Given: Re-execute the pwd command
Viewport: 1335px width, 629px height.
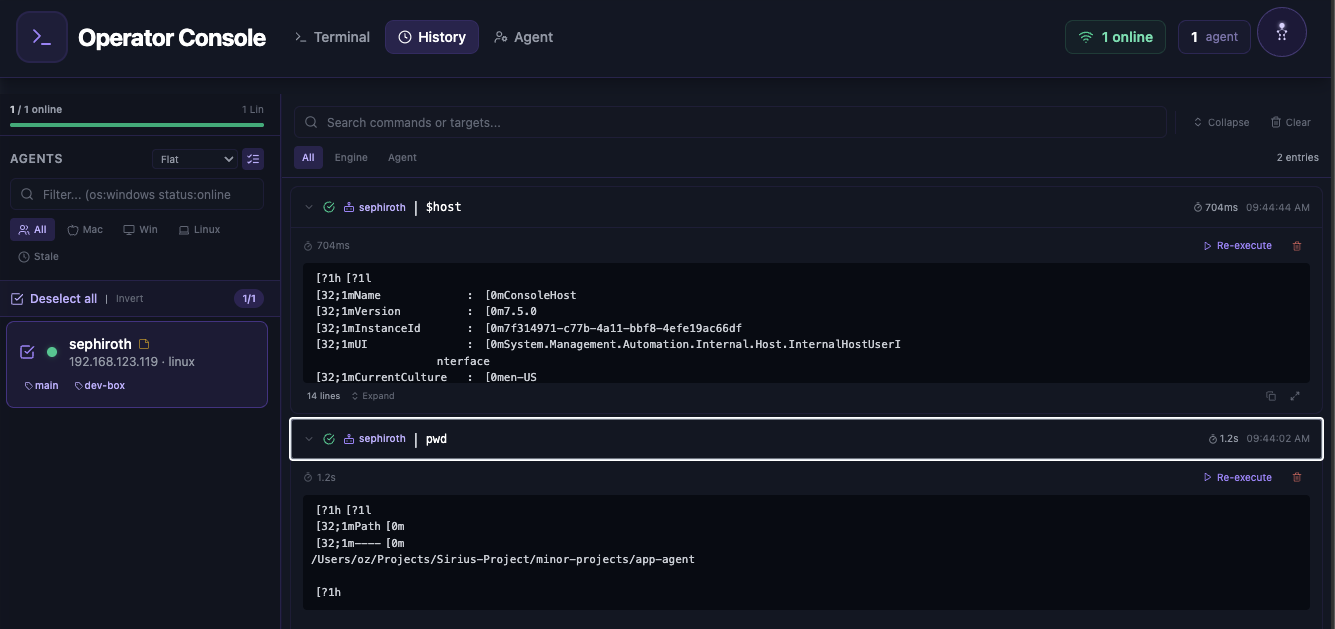Looking at the screenshot, I should 1237,478.
